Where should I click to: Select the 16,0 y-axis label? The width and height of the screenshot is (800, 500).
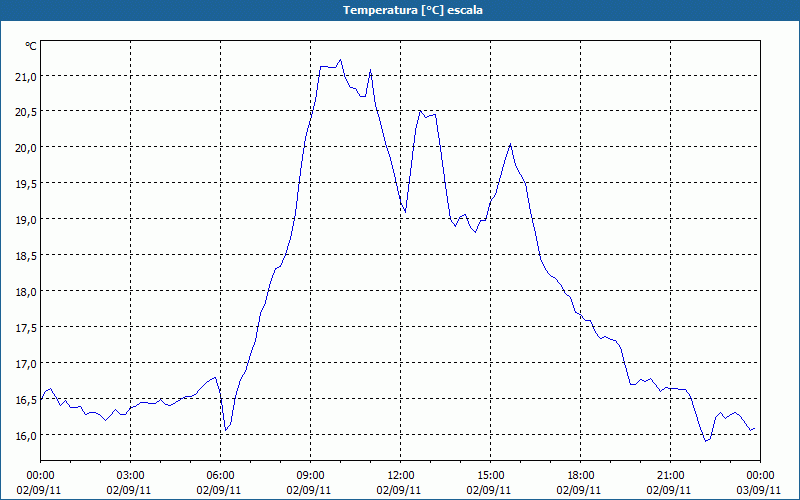pyautogui.click(x=26, y=436)
